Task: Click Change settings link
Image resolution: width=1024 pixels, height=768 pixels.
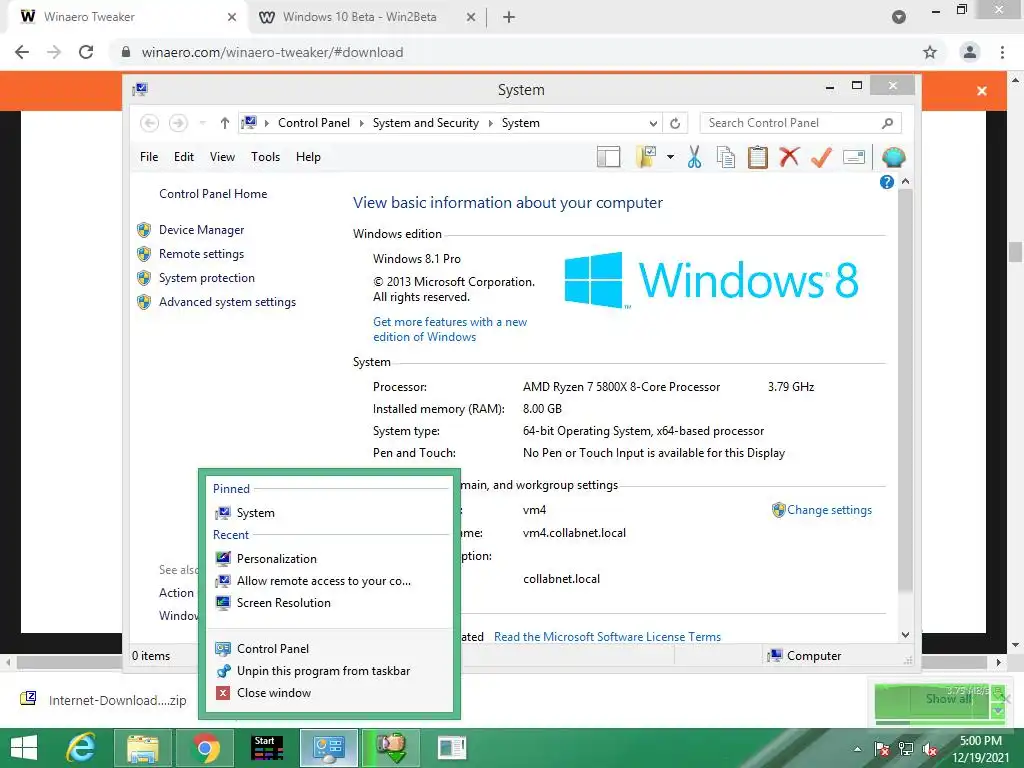Action: pyautogui.click(x=829, y=510)
